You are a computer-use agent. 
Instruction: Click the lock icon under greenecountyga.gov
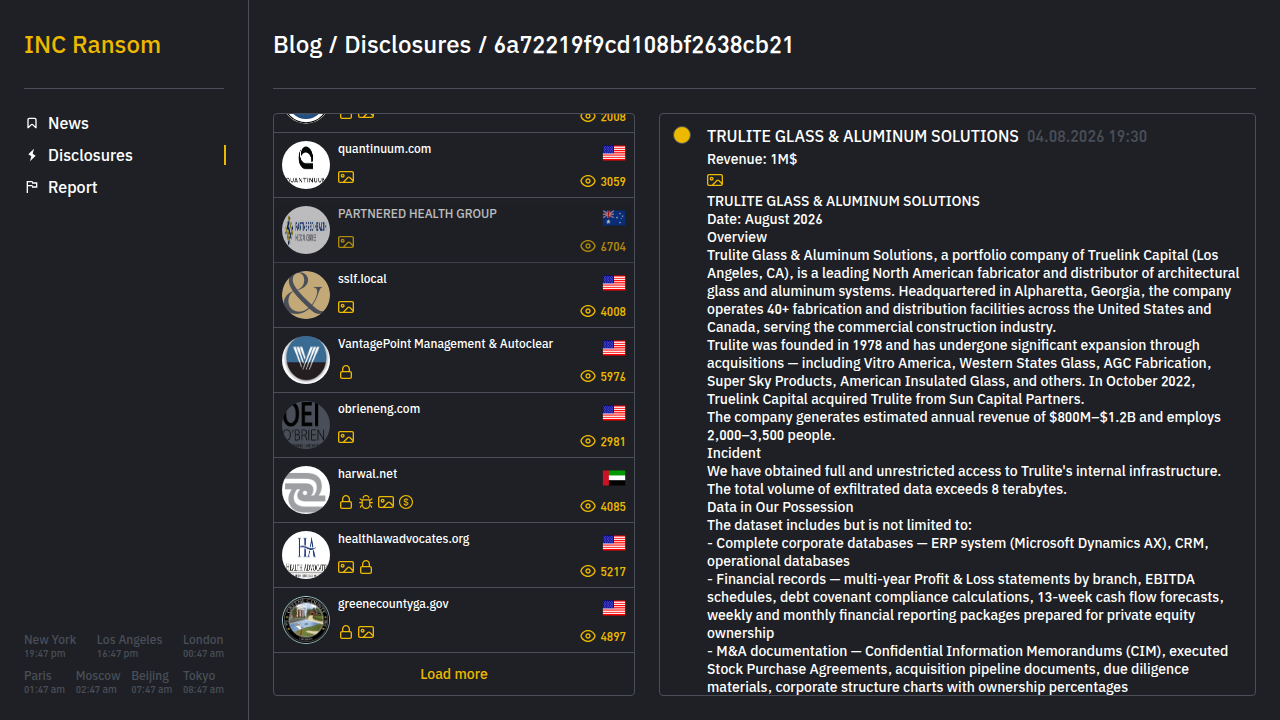346,632
